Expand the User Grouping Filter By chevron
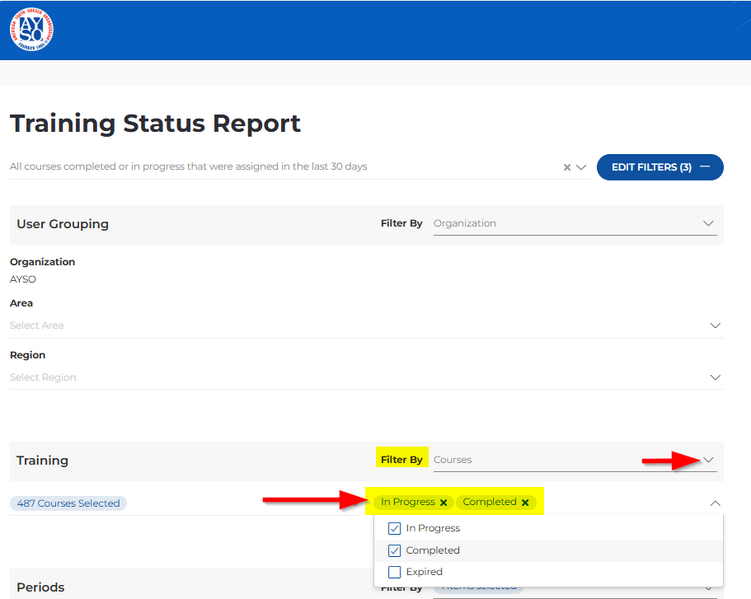The image size is (751, 599). coord(708,224)
